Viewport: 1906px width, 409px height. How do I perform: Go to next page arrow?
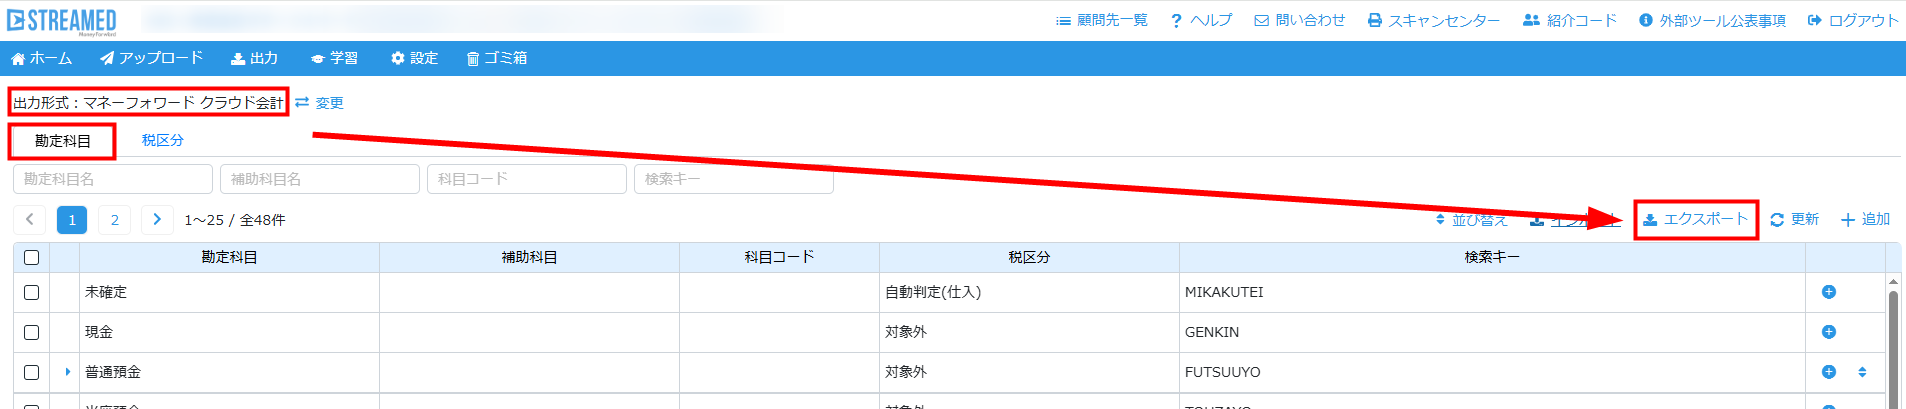(x=157, y=219)
